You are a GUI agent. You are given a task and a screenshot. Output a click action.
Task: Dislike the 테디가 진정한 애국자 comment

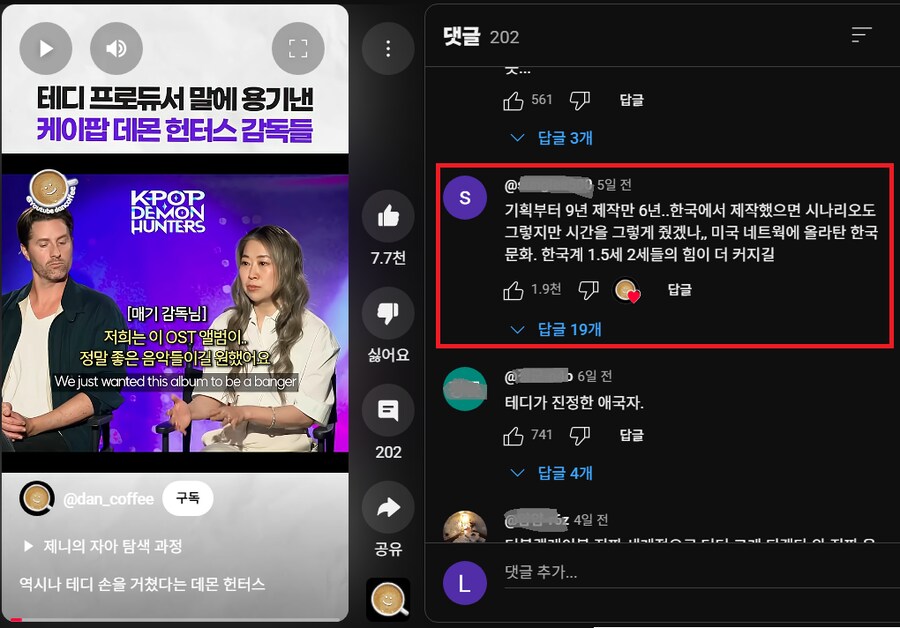(x=580, y=436)
